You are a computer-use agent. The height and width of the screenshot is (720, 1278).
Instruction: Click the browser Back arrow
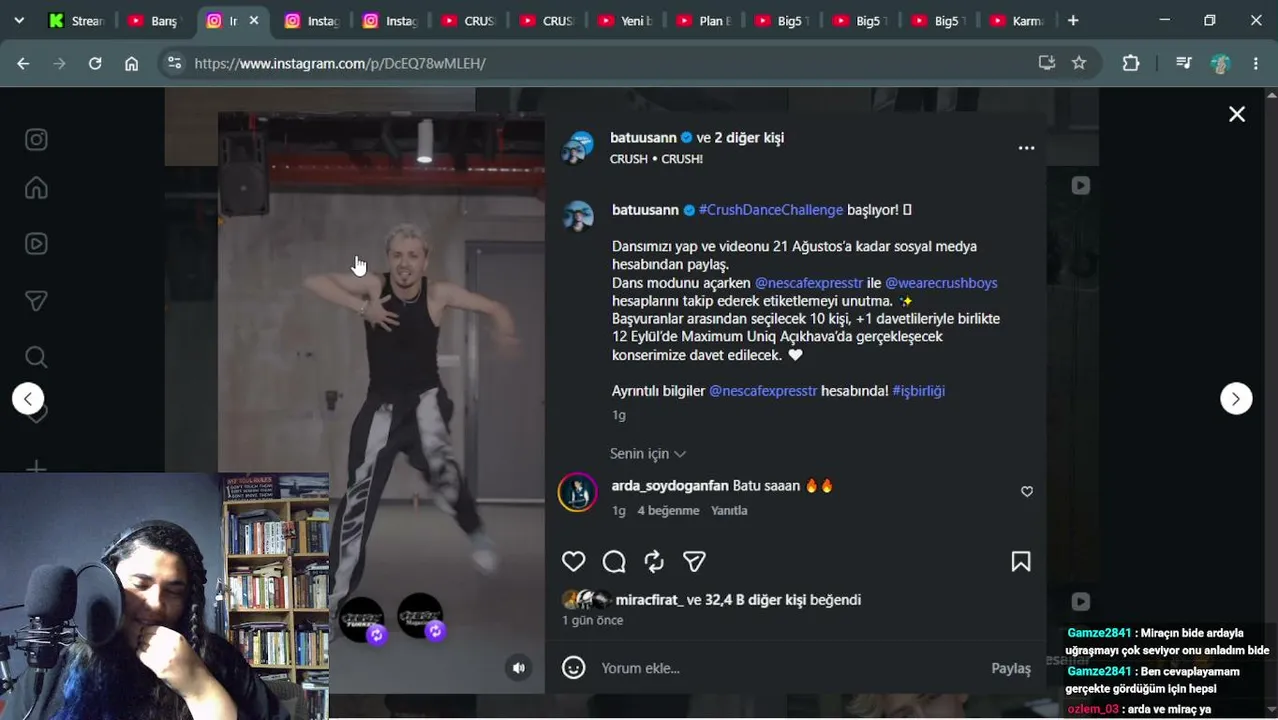23,63
